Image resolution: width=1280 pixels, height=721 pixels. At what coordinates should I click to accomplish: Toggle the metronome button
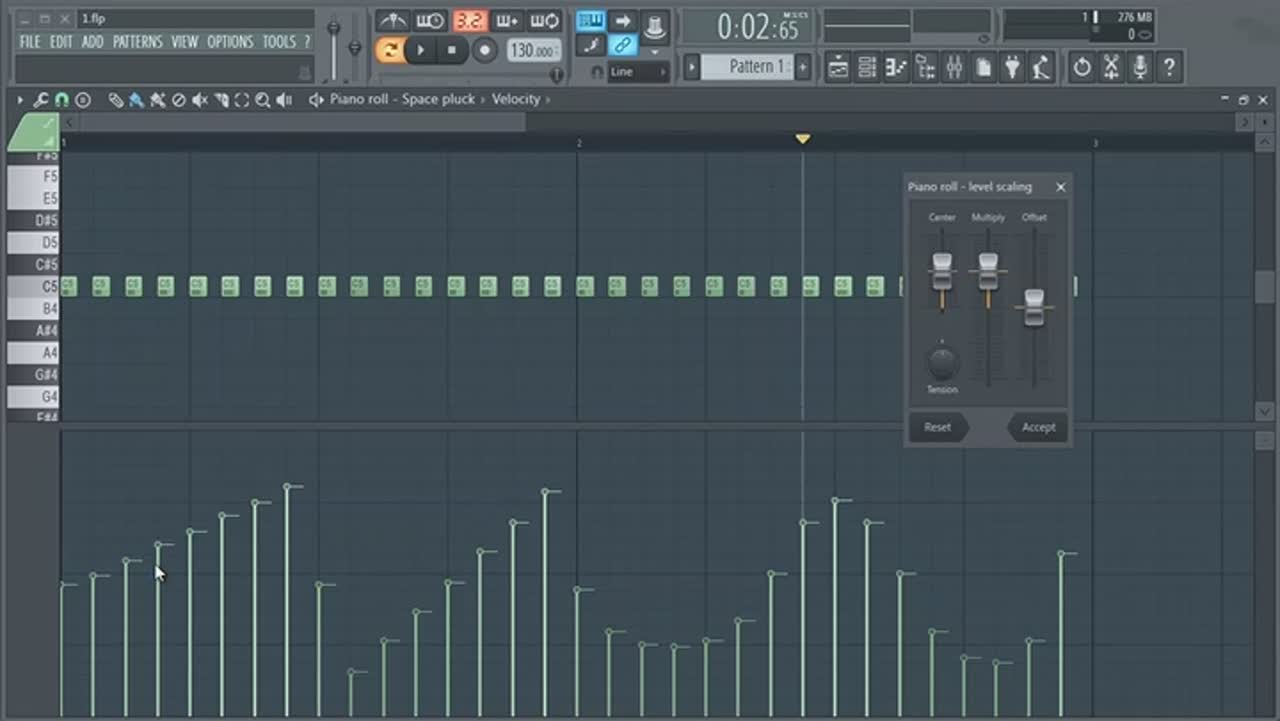click(392, 21)
